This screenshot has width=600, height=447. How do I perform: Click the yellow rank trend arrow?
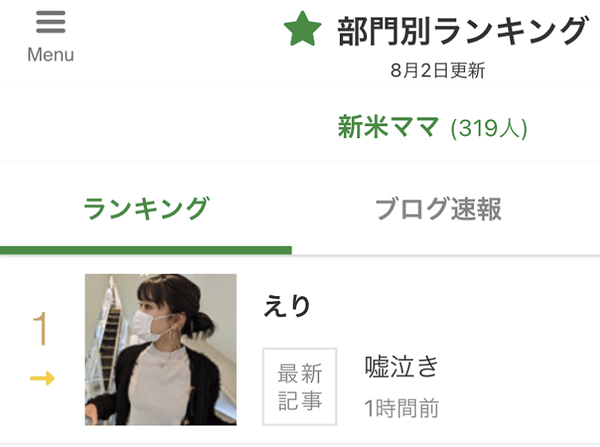(42, 378)
